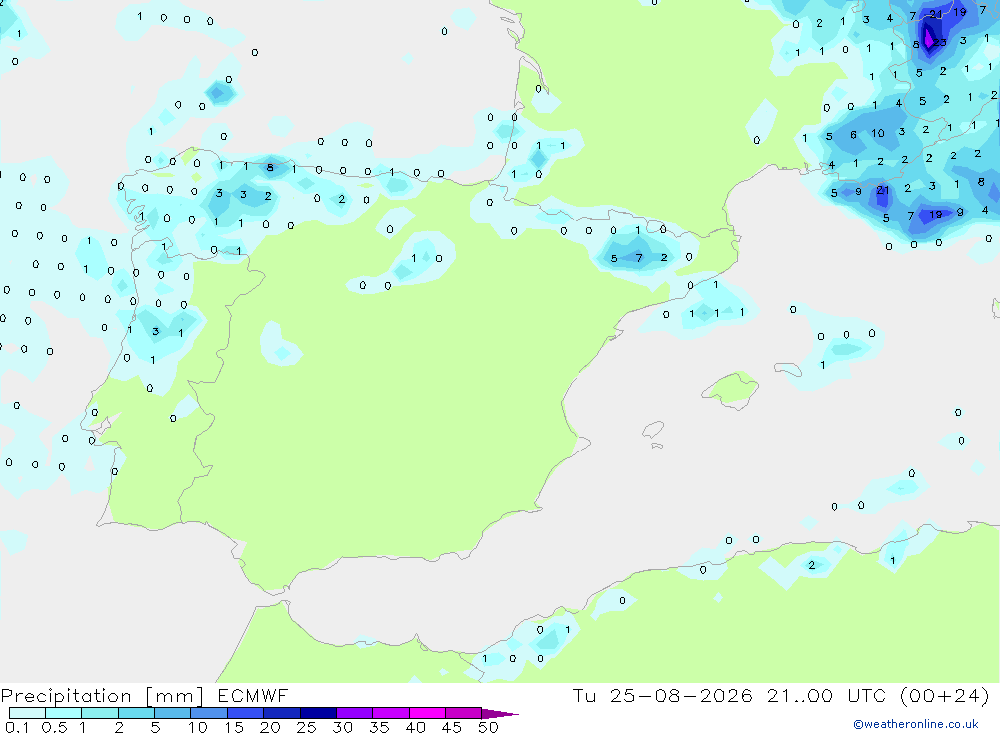This screenshot has width=1000, height=733.
Task: Click the purple arrow tip beyond 50 mm
Action: [501, 713]
